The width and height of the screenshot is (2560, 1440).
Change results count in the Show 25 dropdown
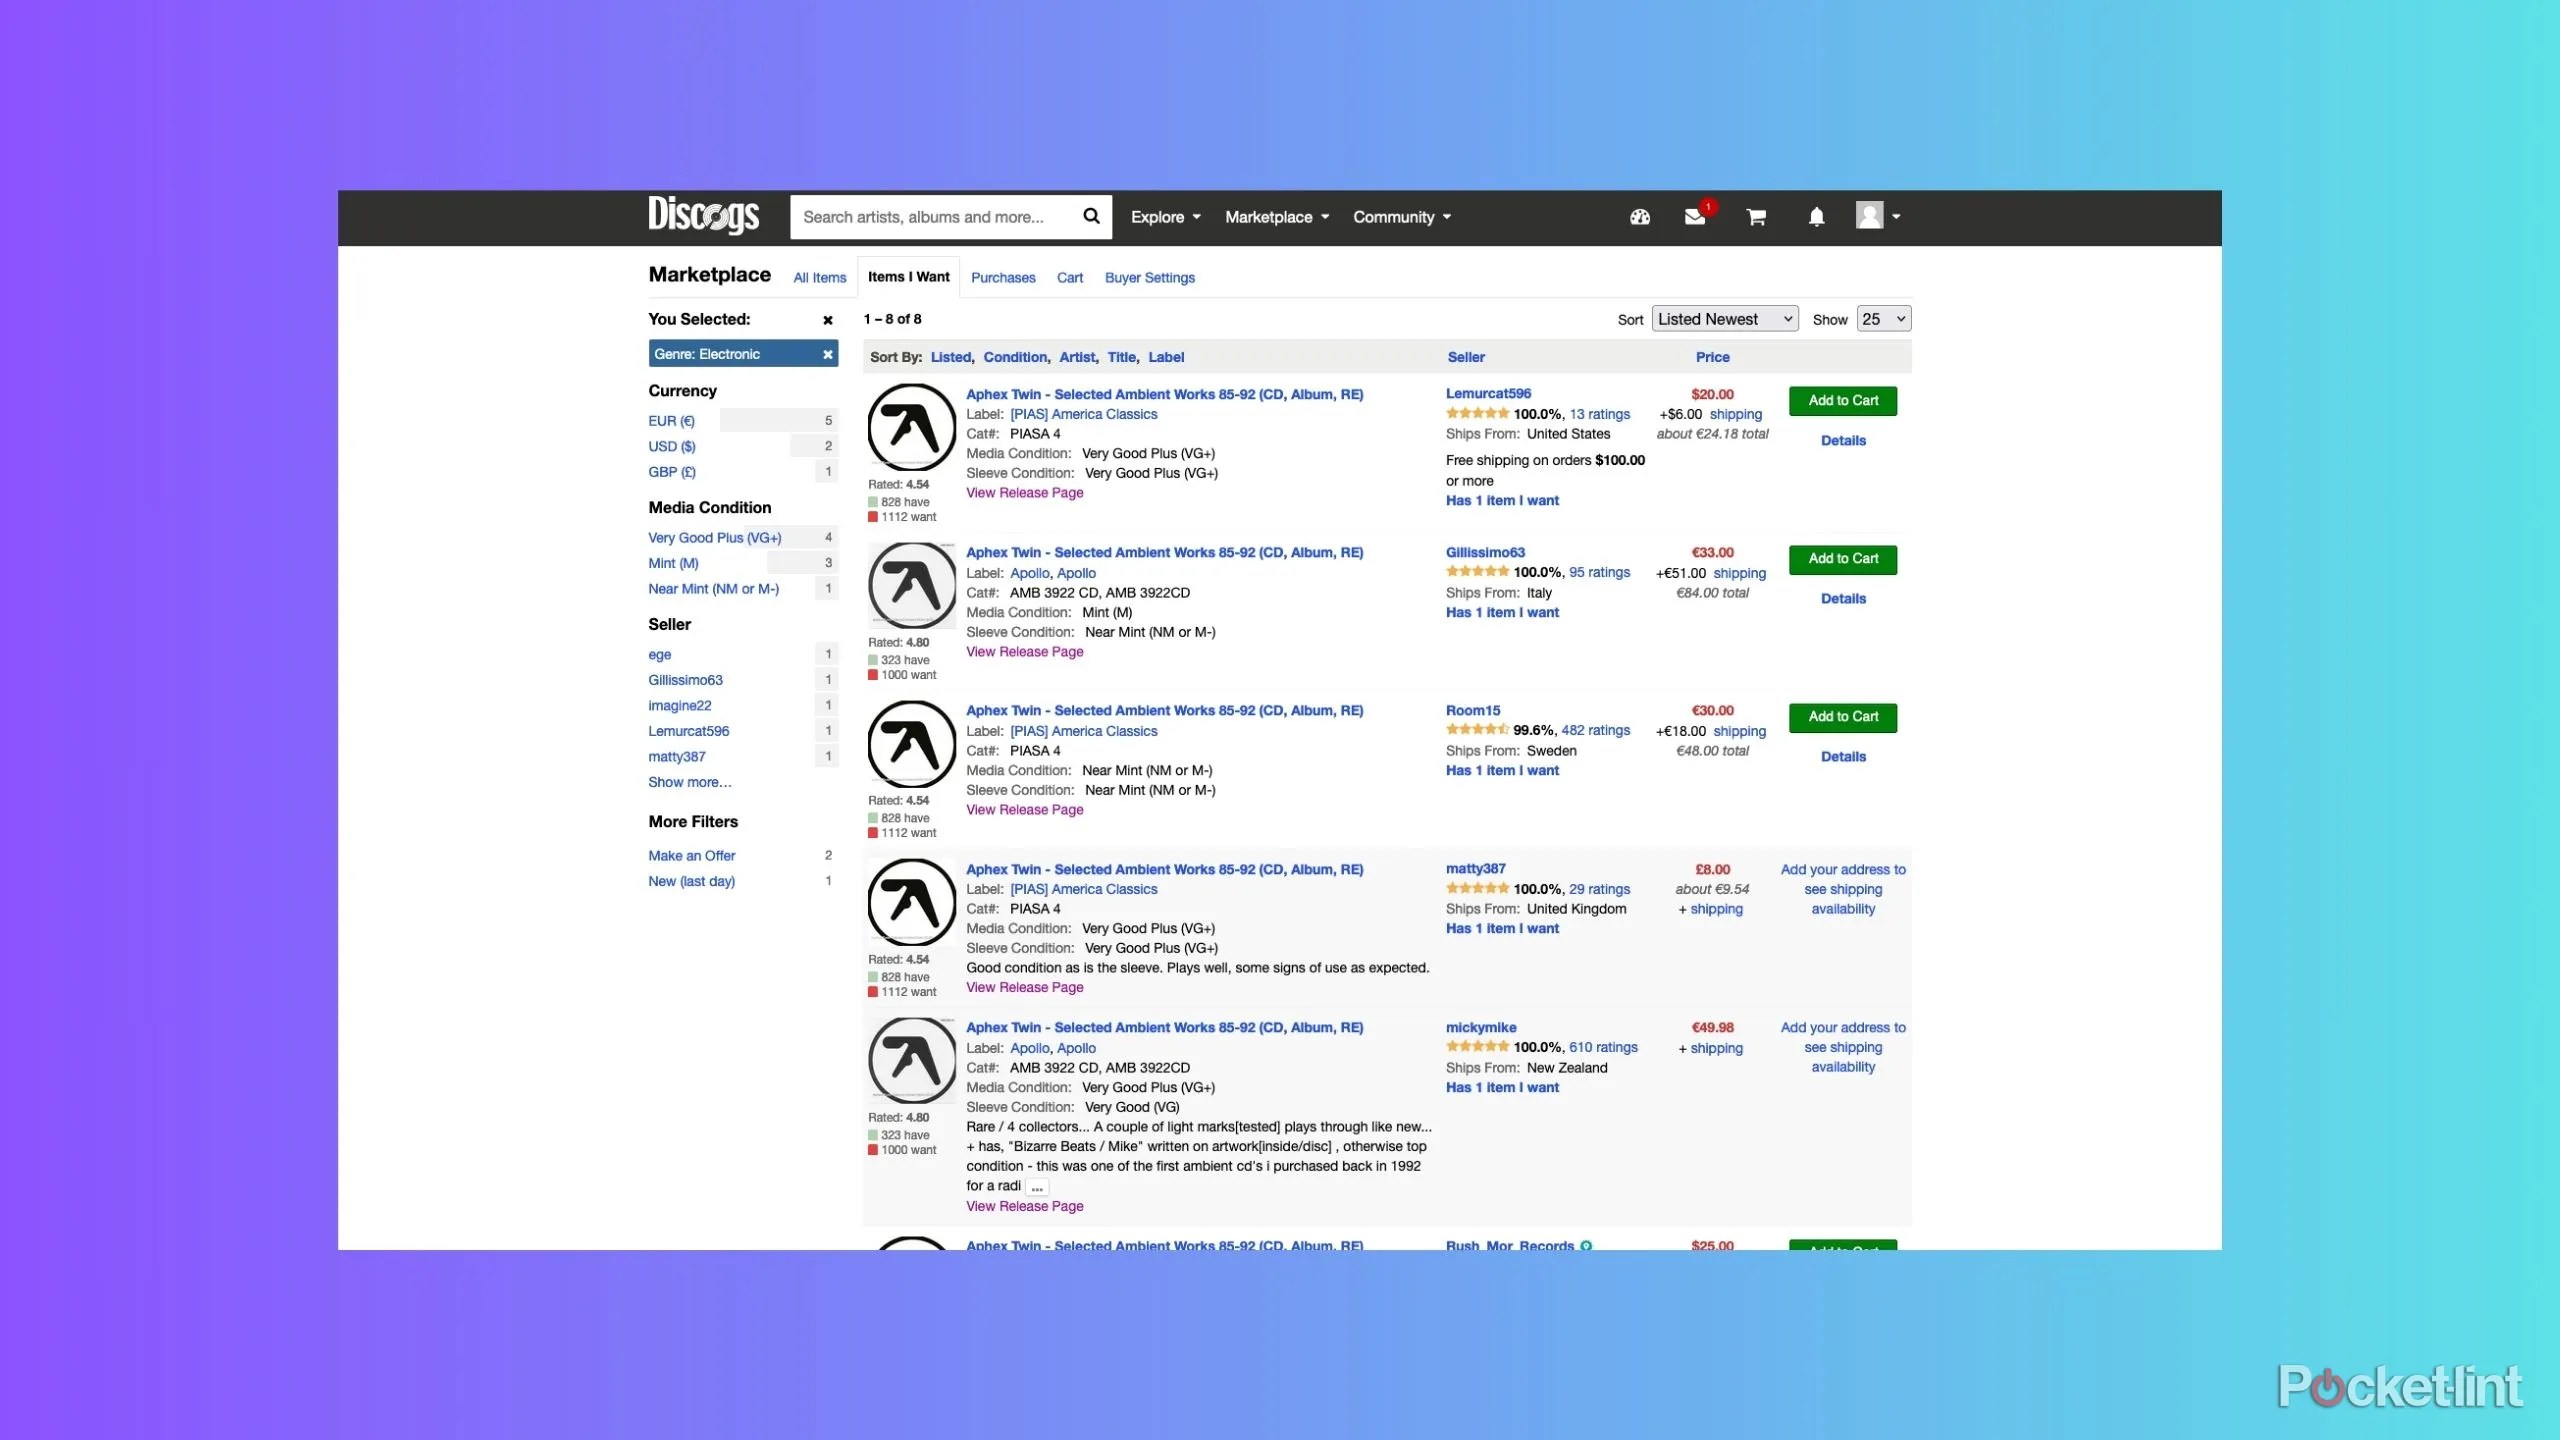click(1882, 318)
